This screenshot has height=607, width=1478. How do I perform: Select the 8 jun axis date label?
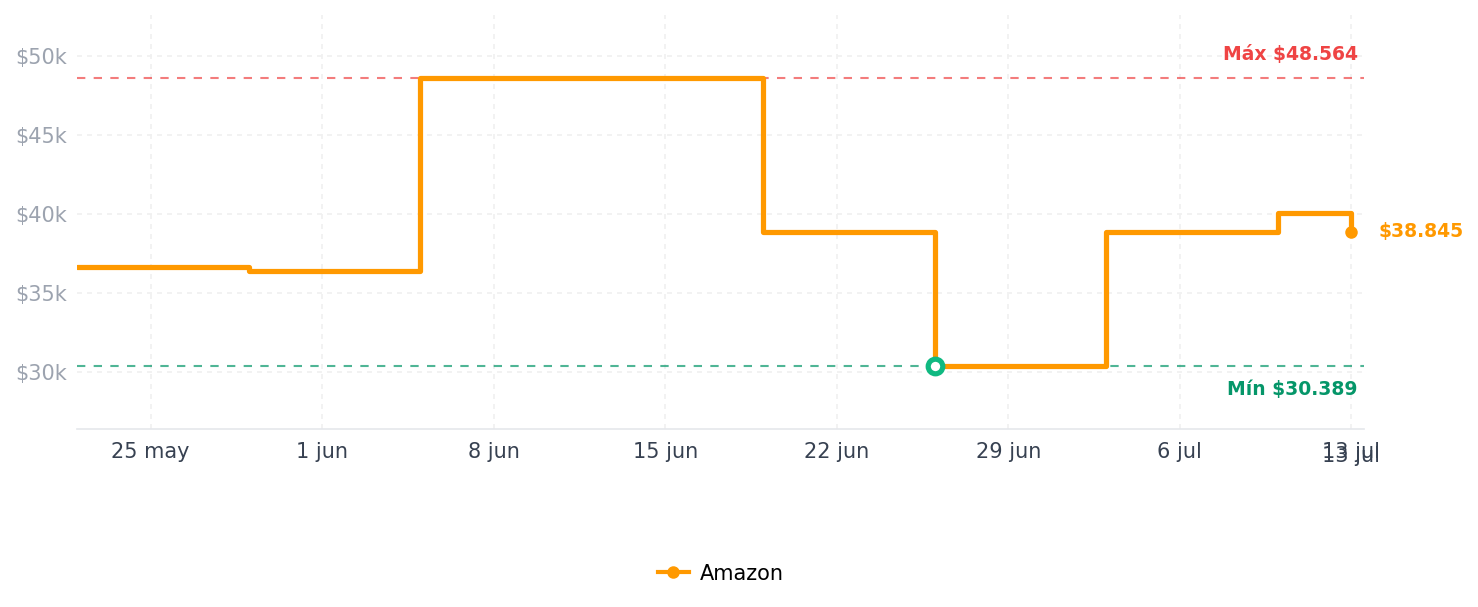[494, 451]
